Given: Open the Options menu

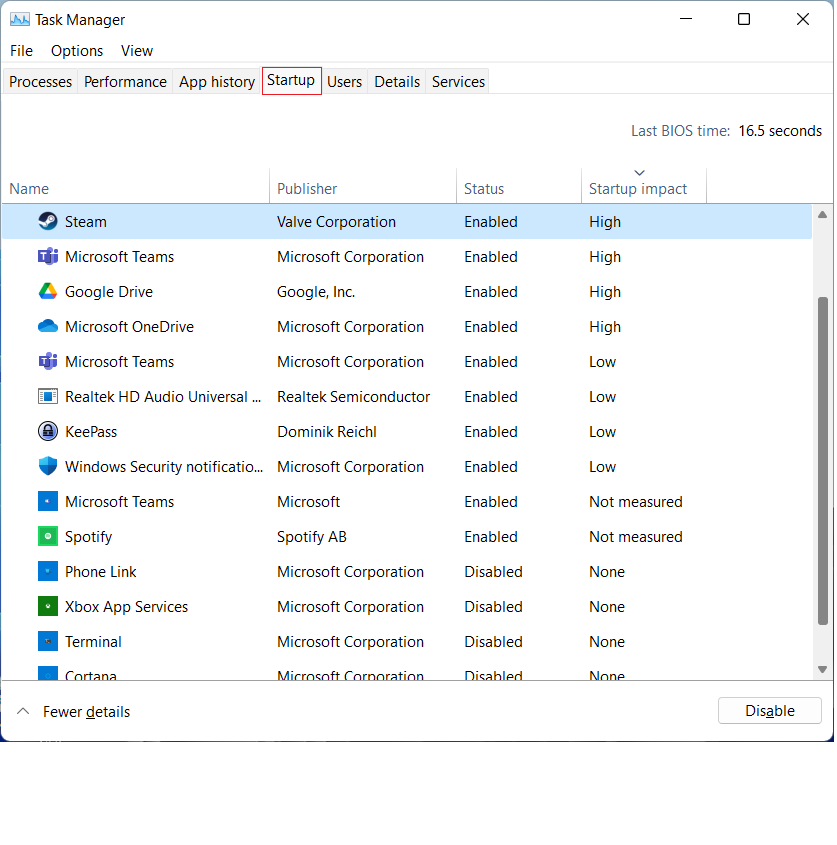Looking at the screenshot, I should [77, 51].
